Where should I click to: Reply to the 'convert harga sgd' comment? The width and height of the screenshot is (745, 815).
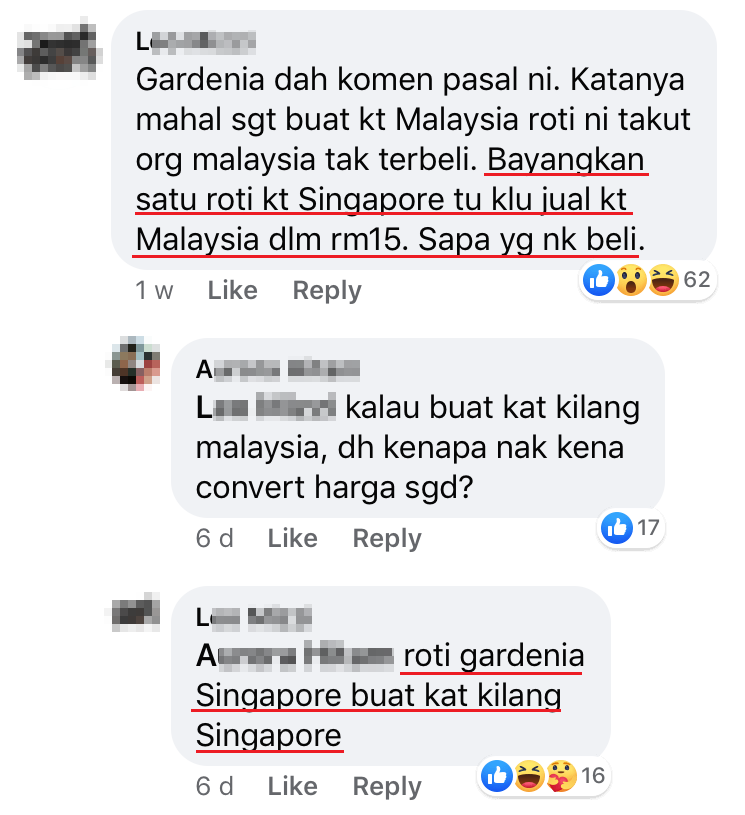tap(387, 538)
